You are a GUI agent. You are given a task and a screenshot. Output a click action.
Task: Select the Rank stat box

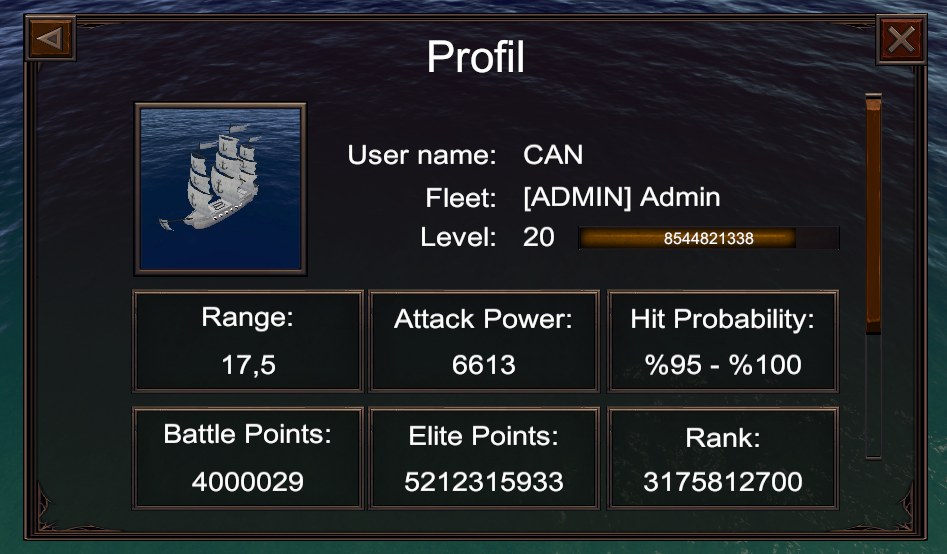tap(723, 457)
